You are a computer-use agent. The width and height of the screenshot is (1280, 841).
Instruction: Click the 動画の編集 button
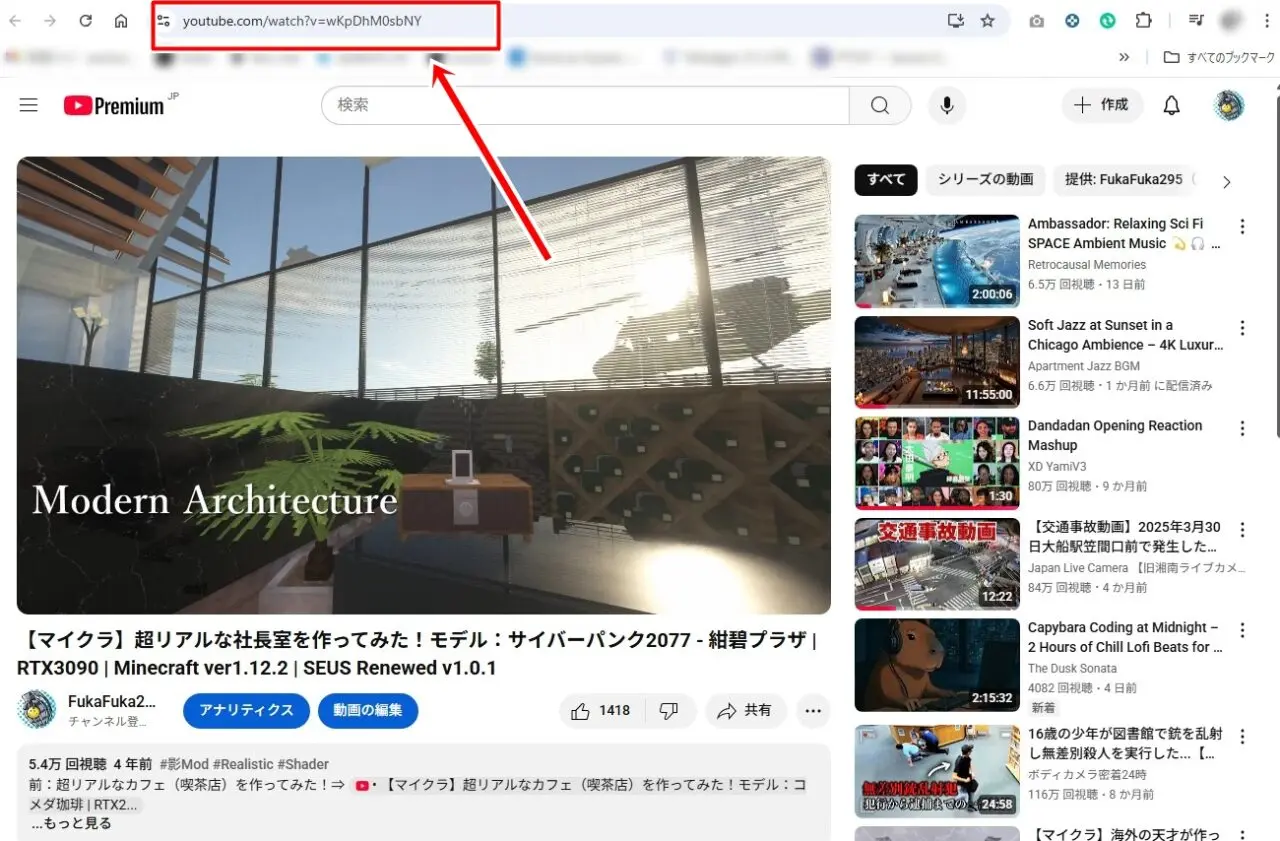(368, 710)
